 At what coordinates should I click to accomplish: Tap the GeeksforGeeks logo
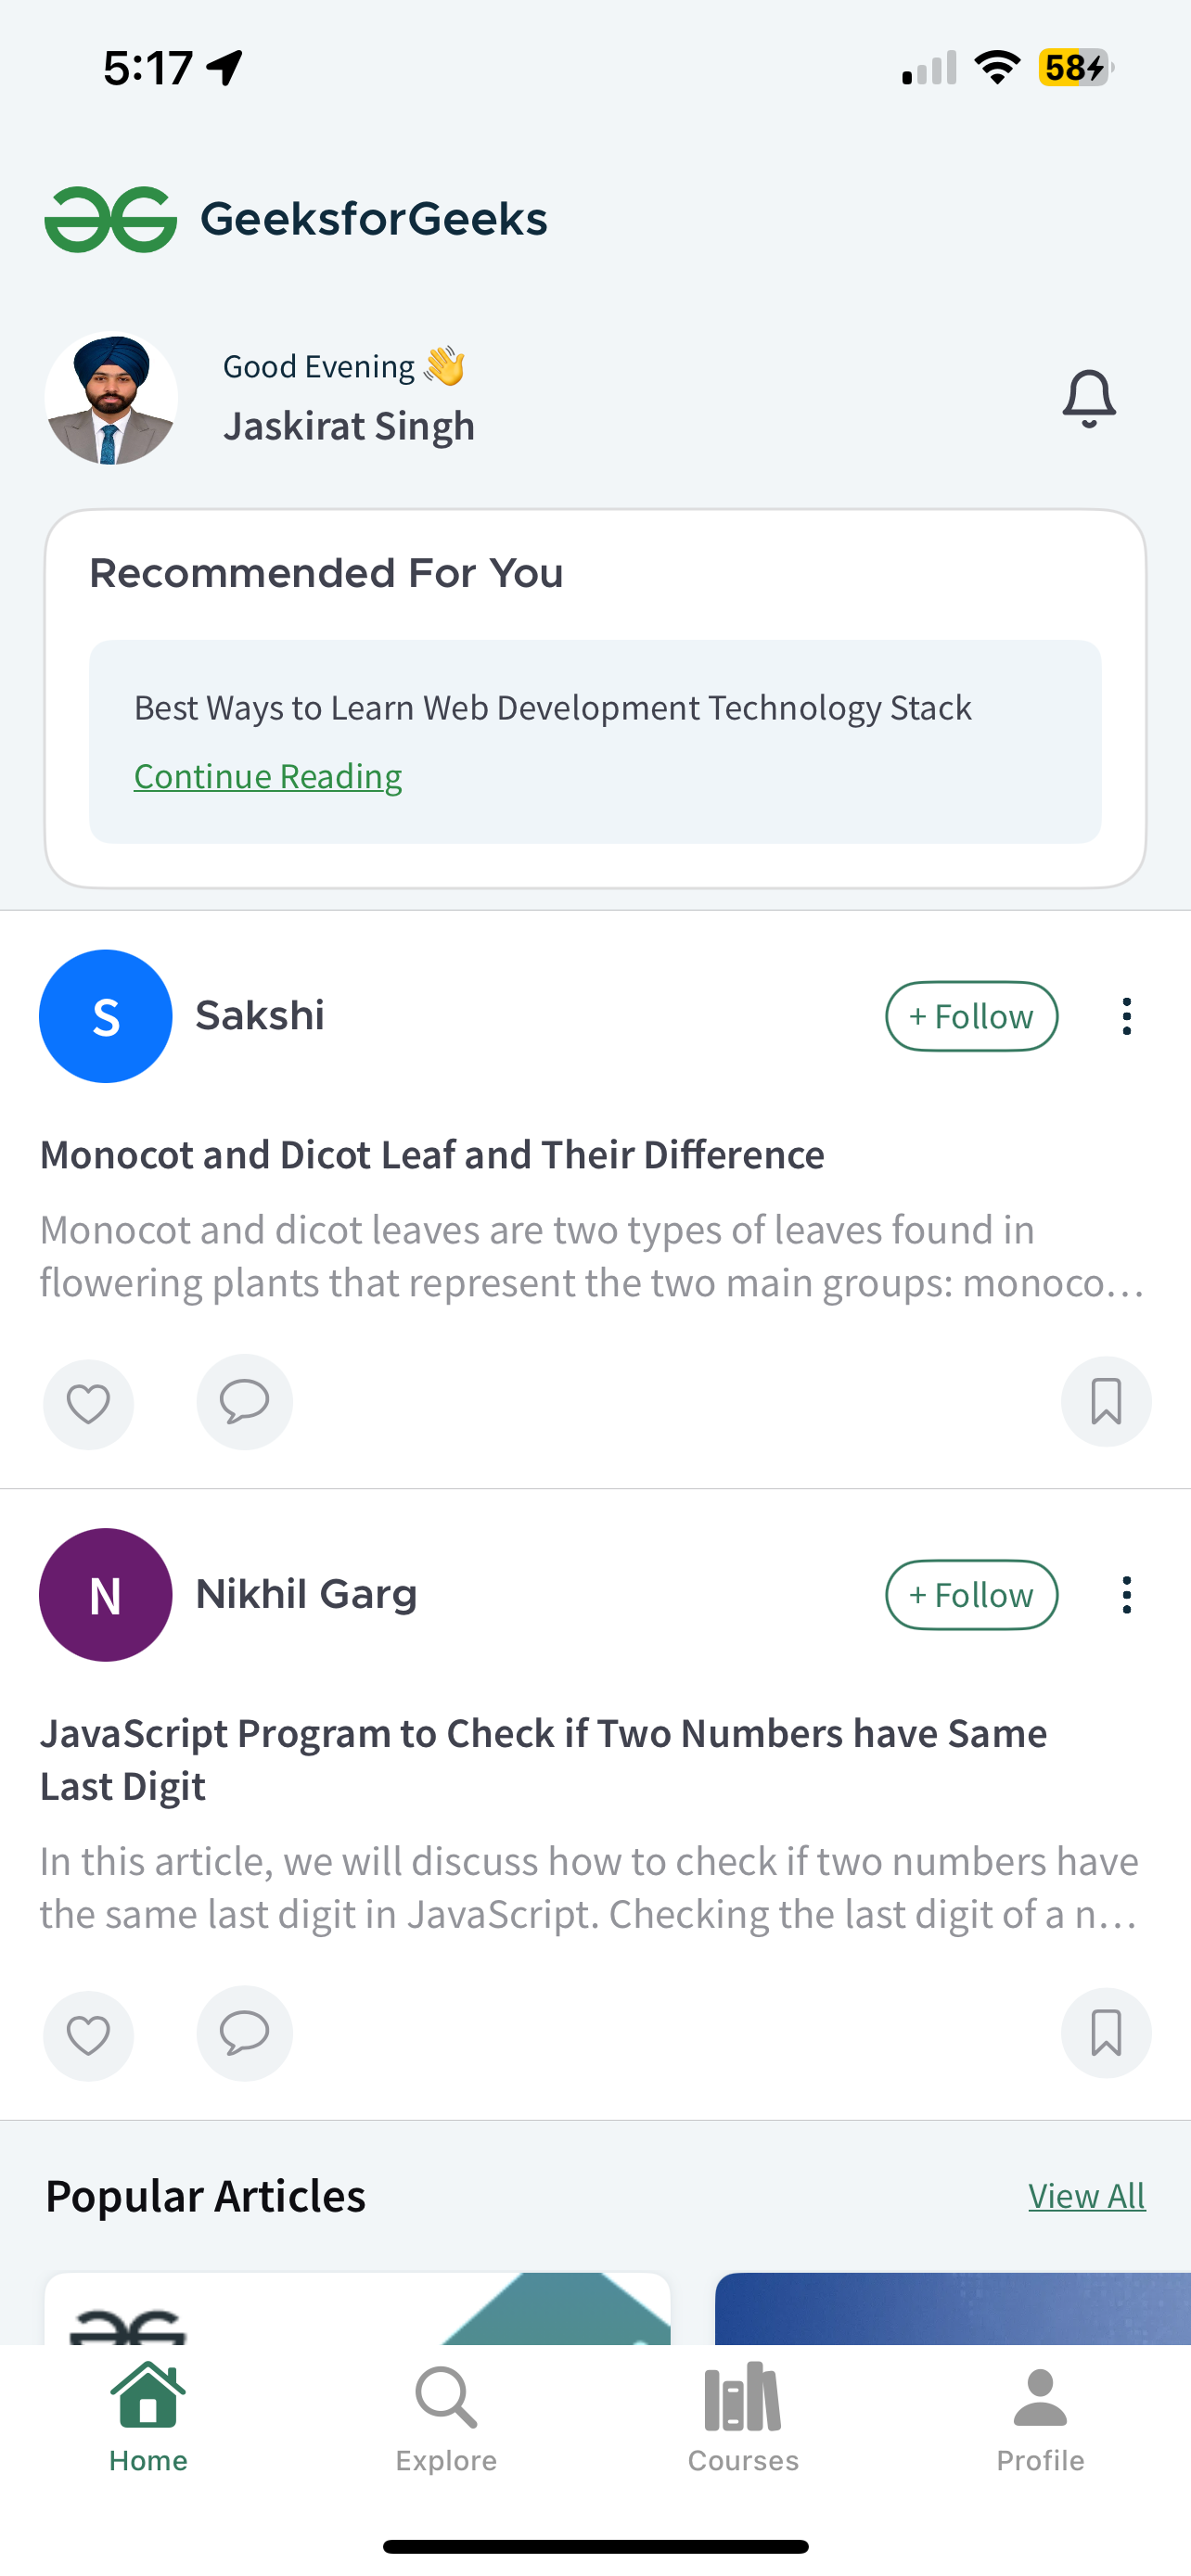pos(296,219)
